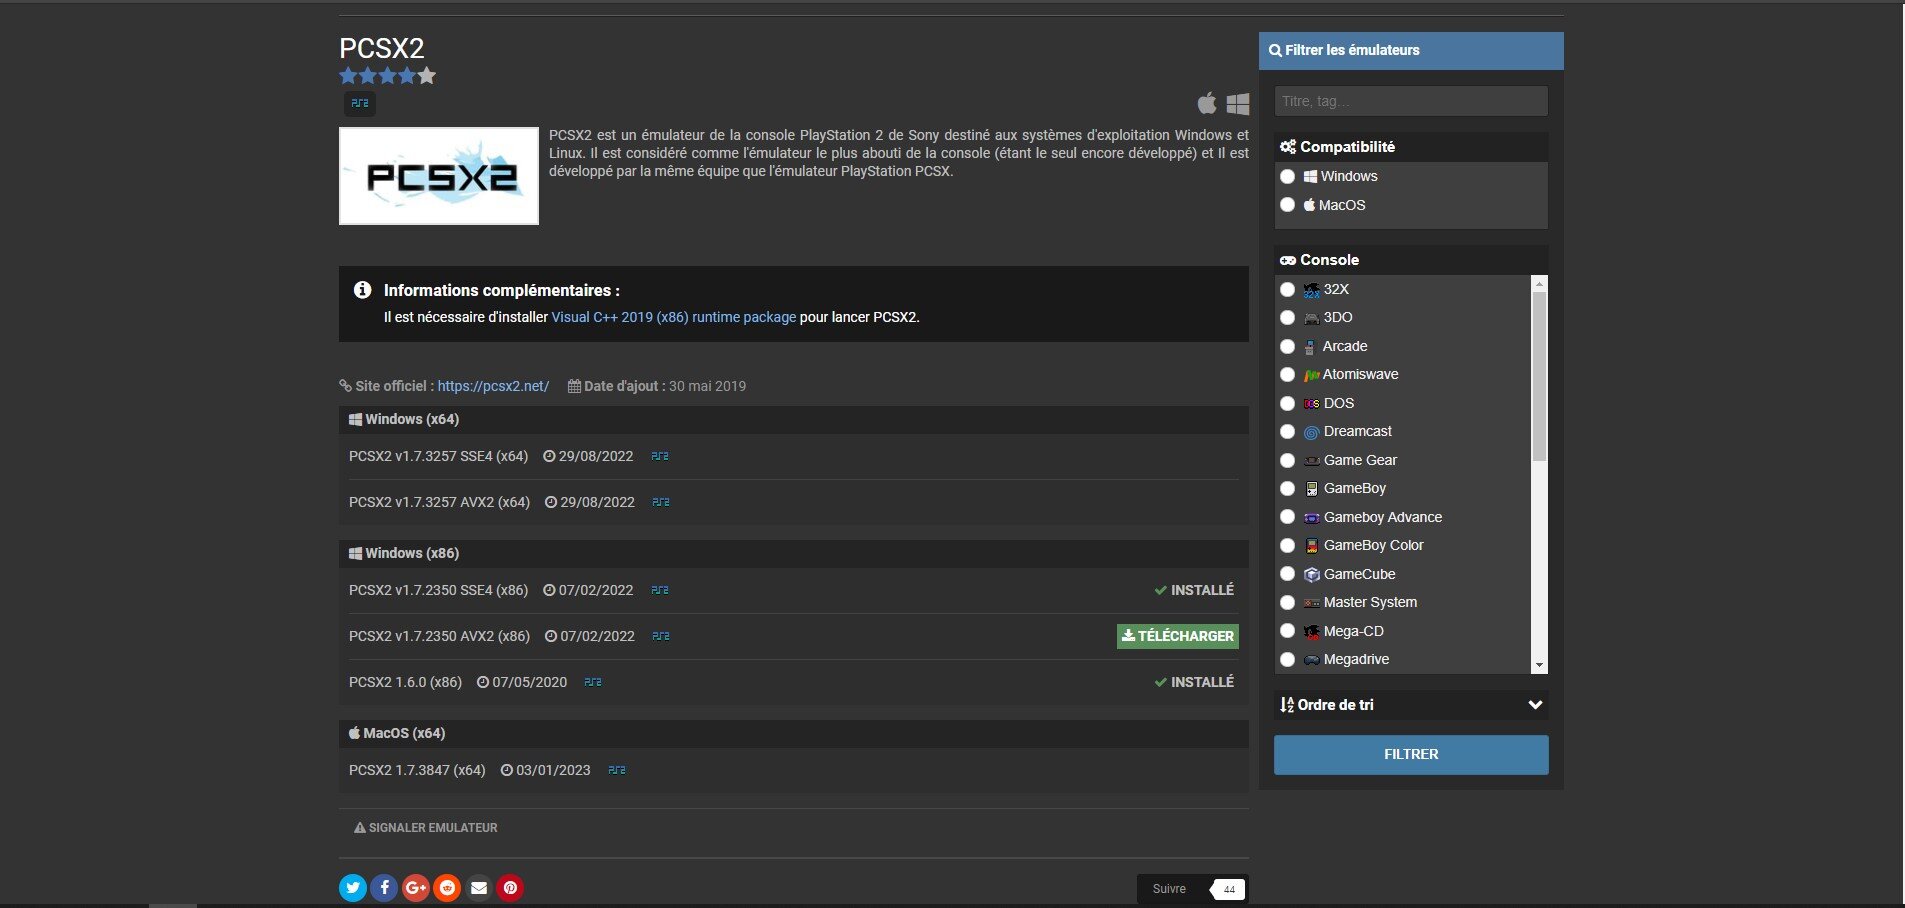Select the Megadrive console radio button
Image resolution: width=1905 pixels, height=908 pixels.
click(x=1287, y=659)
